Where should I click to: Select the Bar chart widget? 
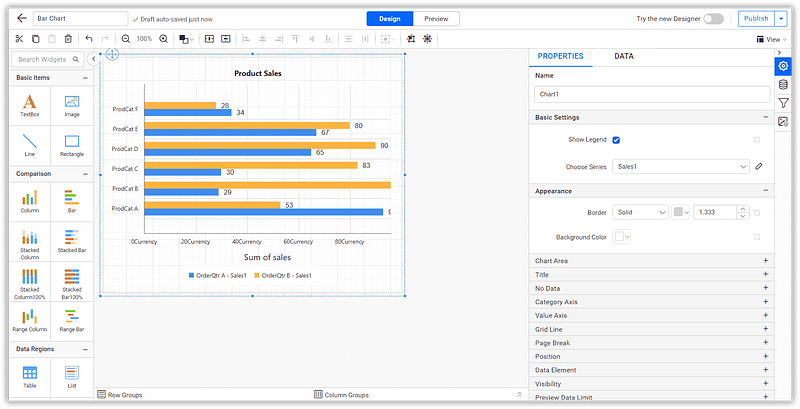(x=72, y=201)
